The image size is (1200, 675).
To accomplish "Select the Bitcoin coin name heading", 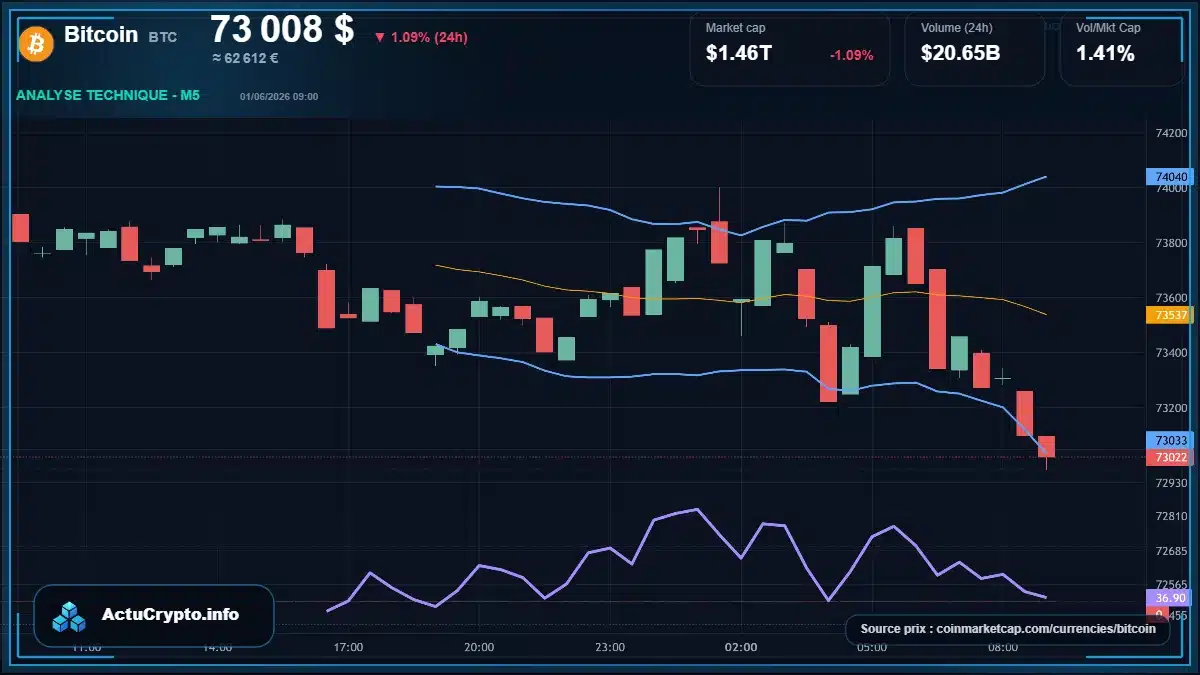I will 101,35.
